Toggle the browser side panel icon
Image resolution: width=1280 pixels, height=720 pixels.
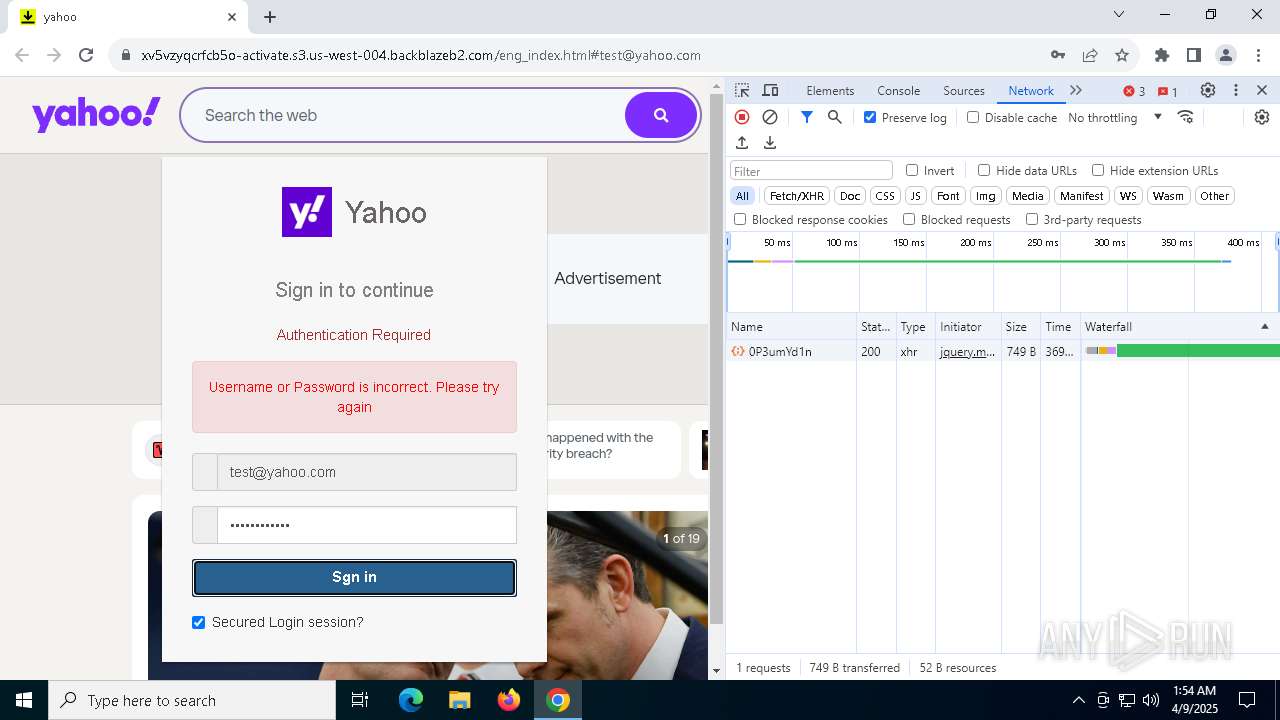[x=1194, y=55]
